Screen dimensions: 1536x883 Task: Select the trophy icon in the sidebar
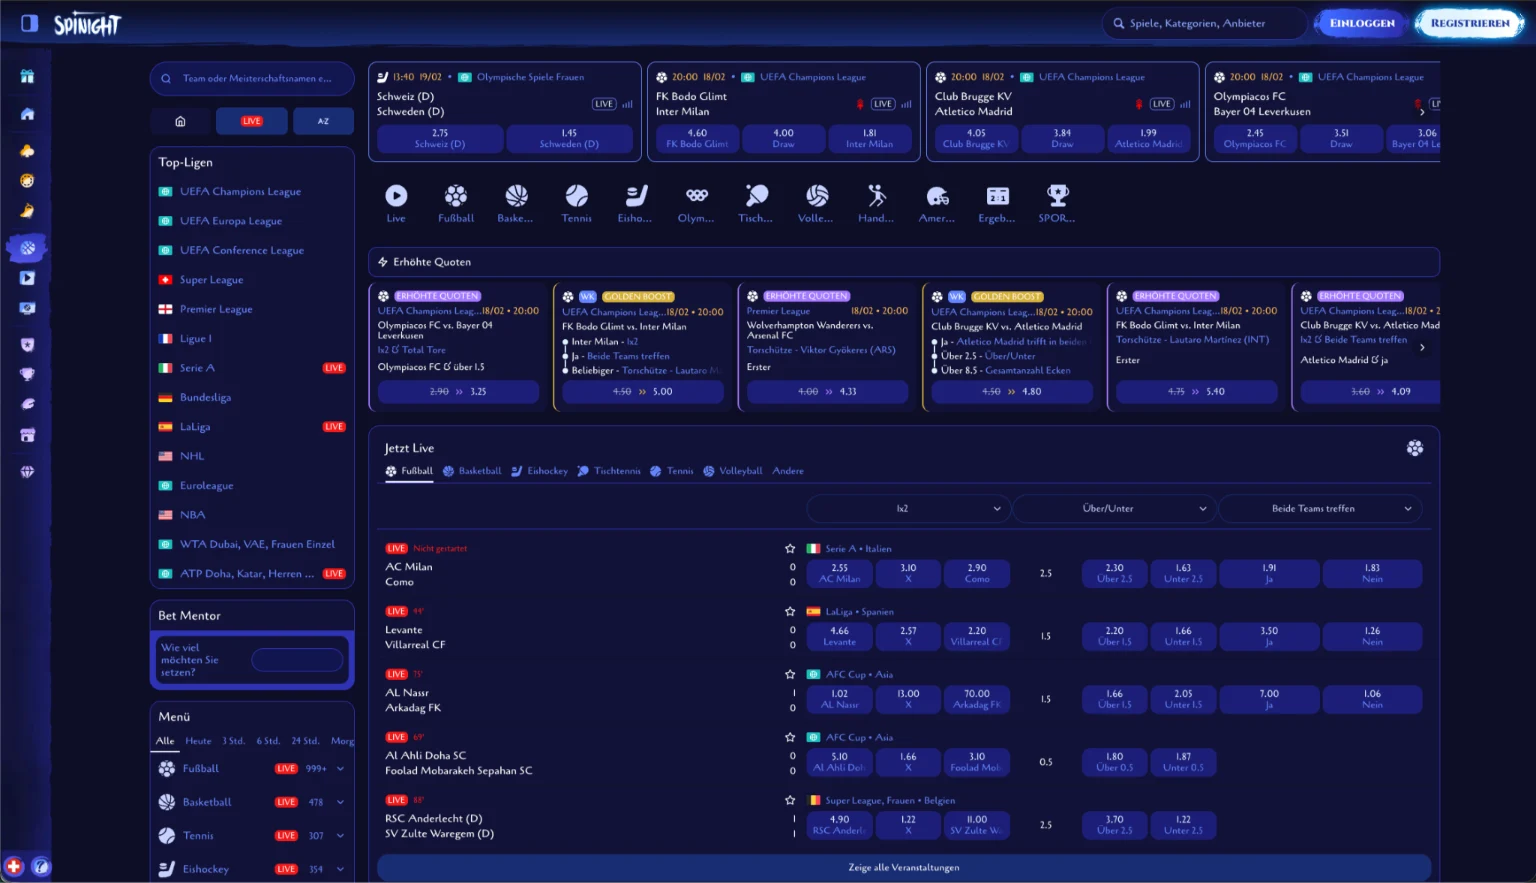click(27, 374)
